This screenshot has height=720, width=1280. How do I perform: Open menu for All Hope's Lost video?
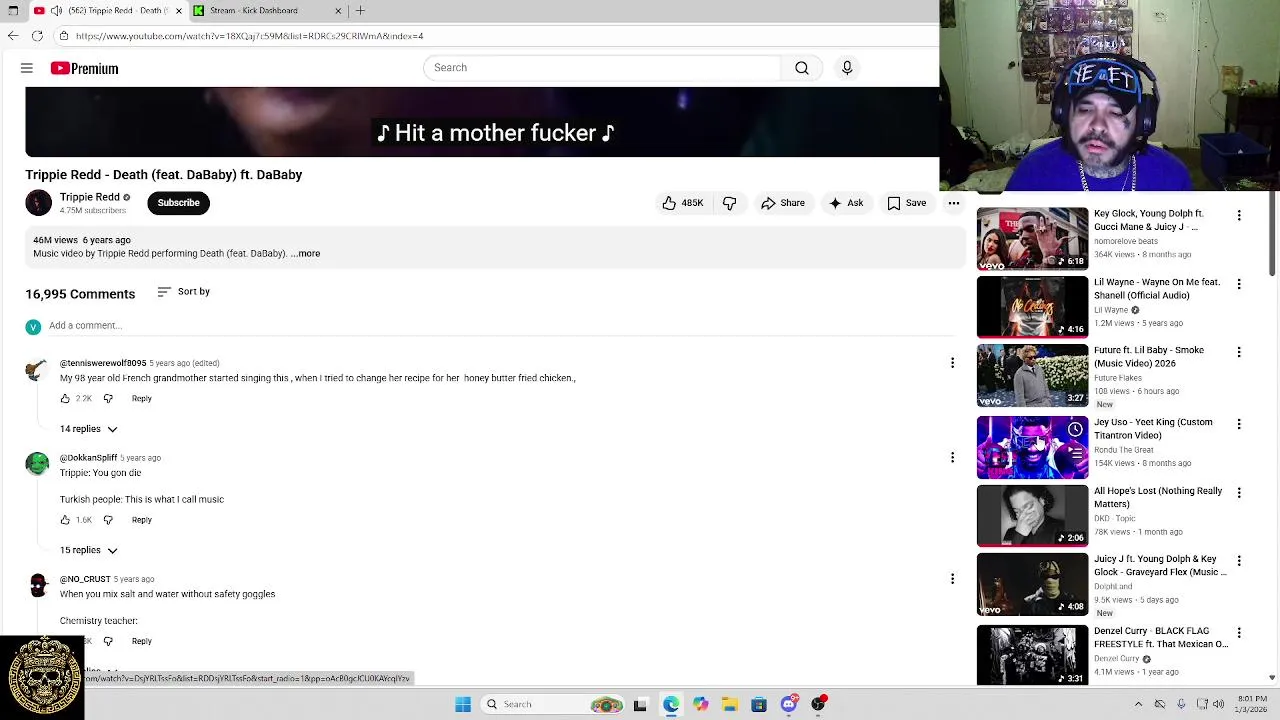[1239, 493]
